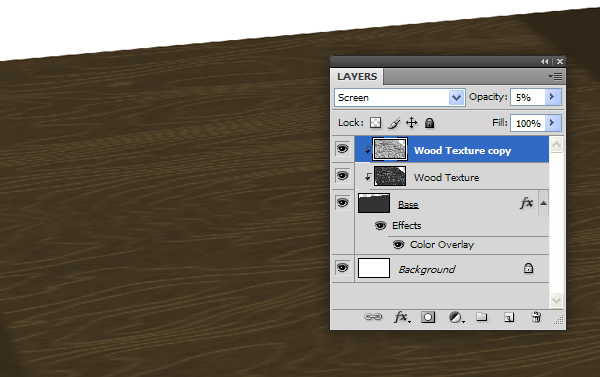Hide the Background layer
Viewport: 600px width, 377px height.
pyautogui.click(x=342, y=268)
